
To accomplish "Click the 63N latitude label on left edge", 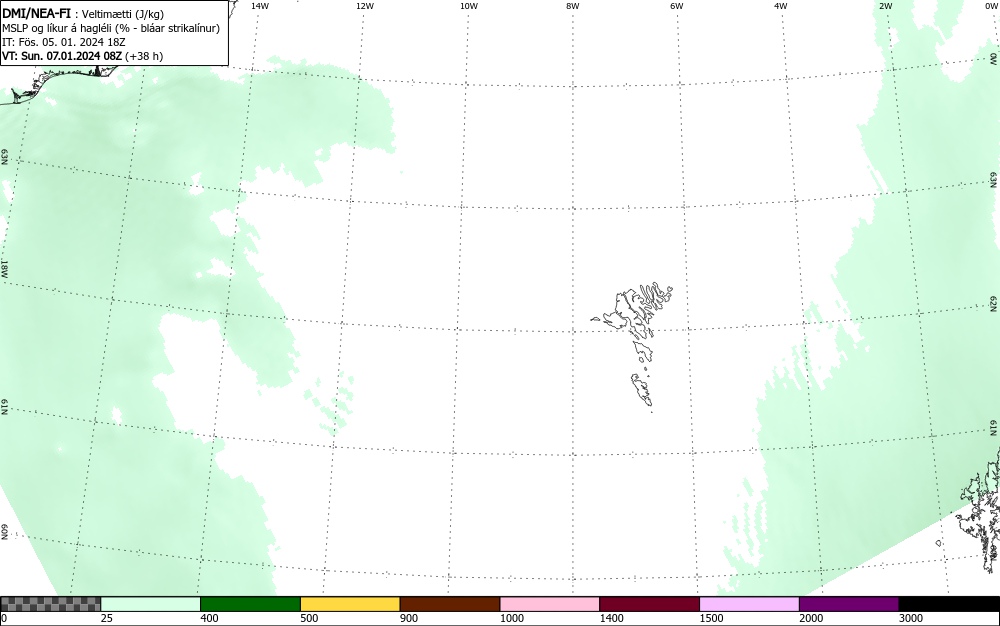I will (x=5, y=157).
